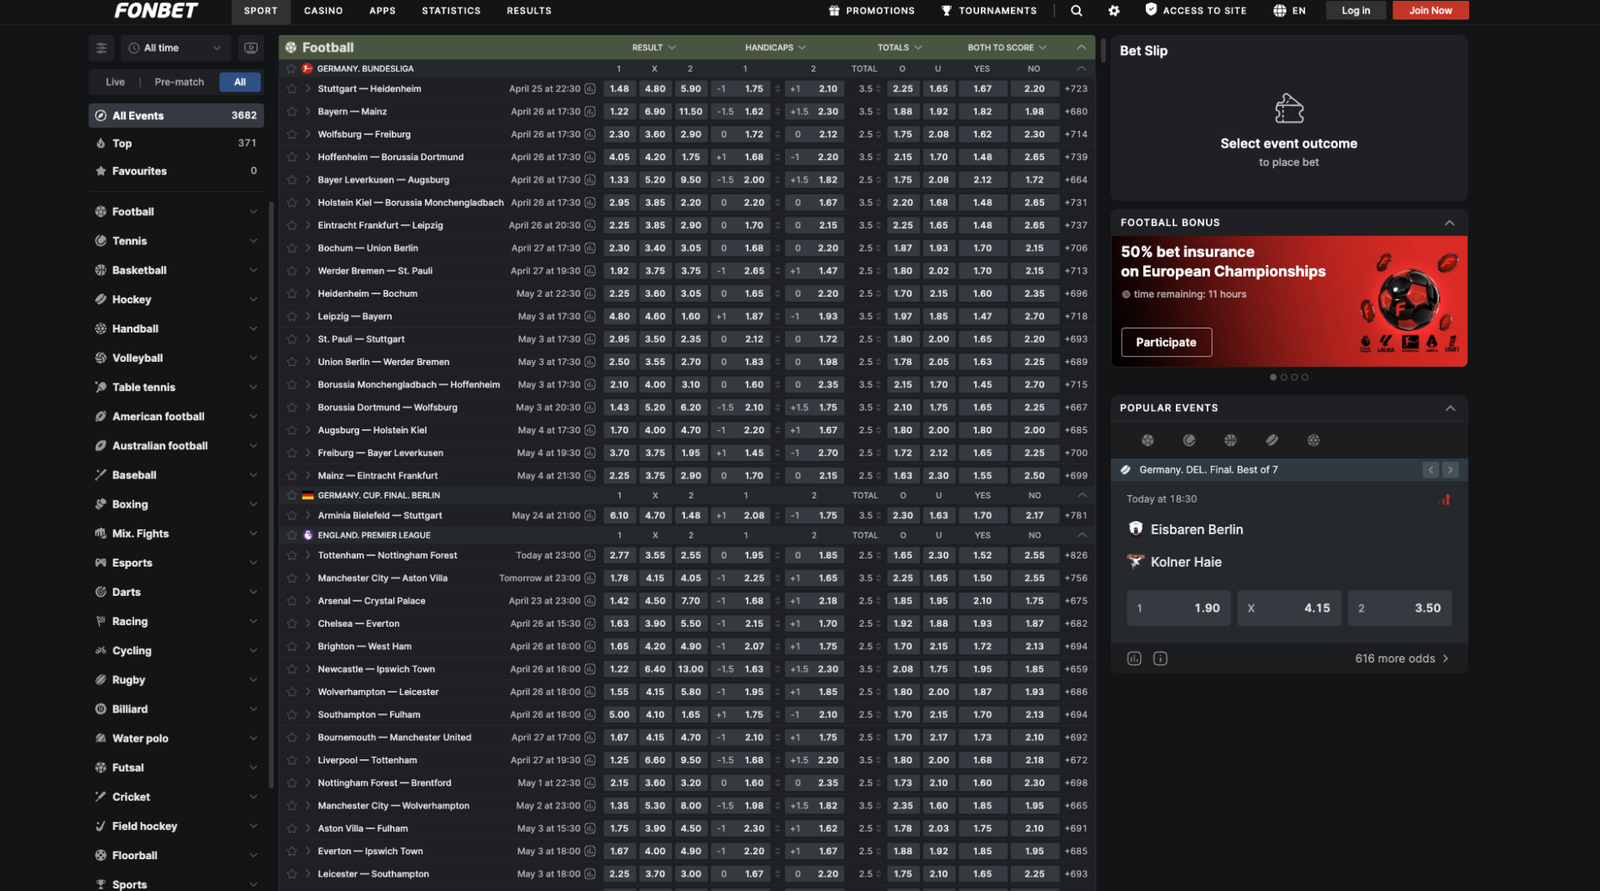Open info icon in Popular Events card
This screenshot has width=1600, height=891.
[x=1160, y=659]
